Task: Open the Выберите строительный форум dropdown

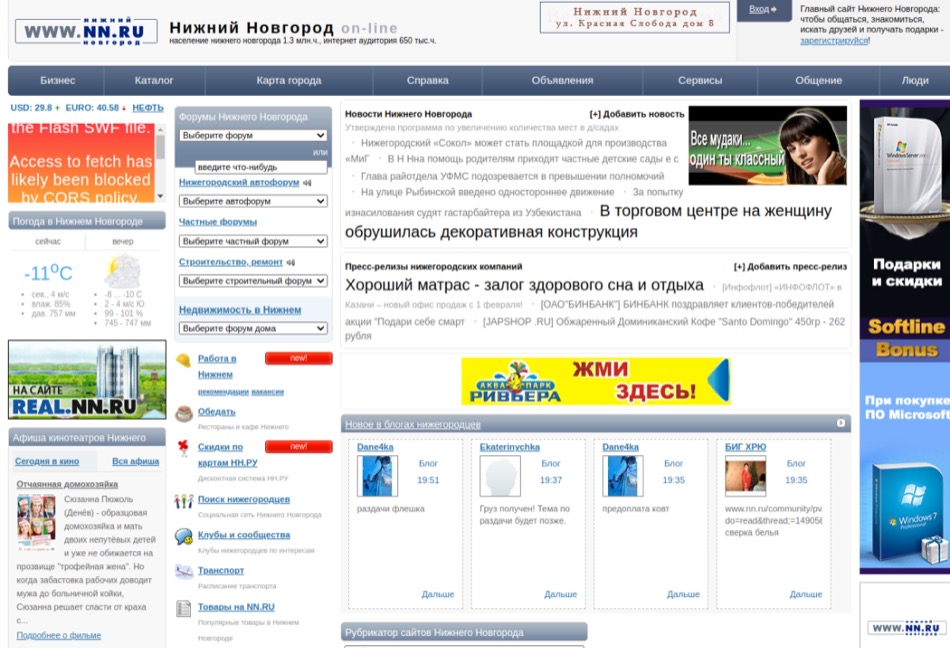Action: coord(253,281)
